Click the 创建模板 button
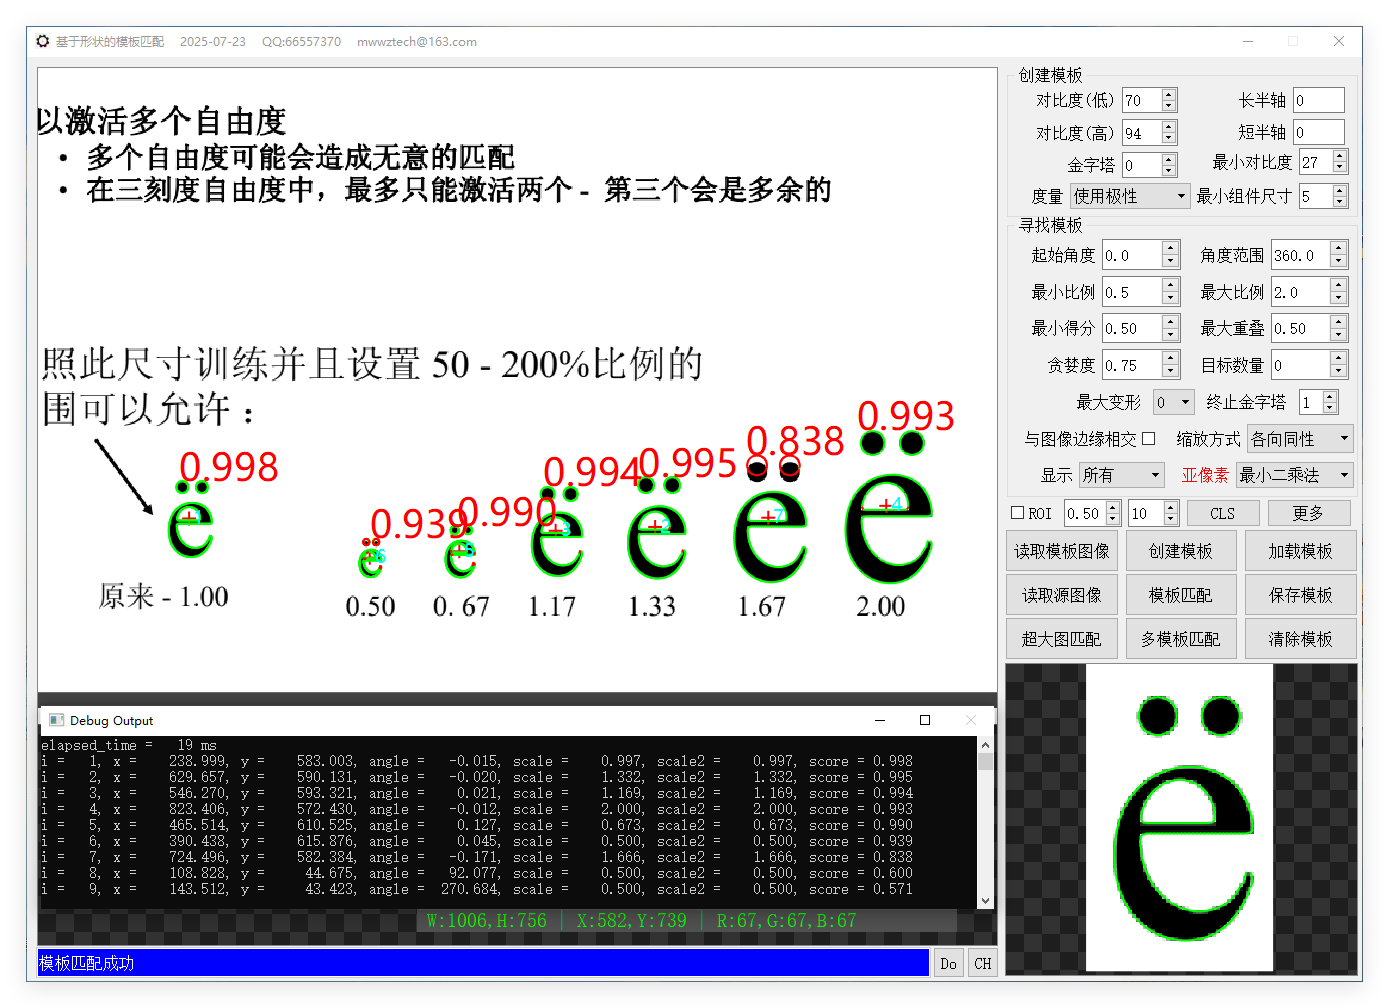 (x=1180, y=551)
